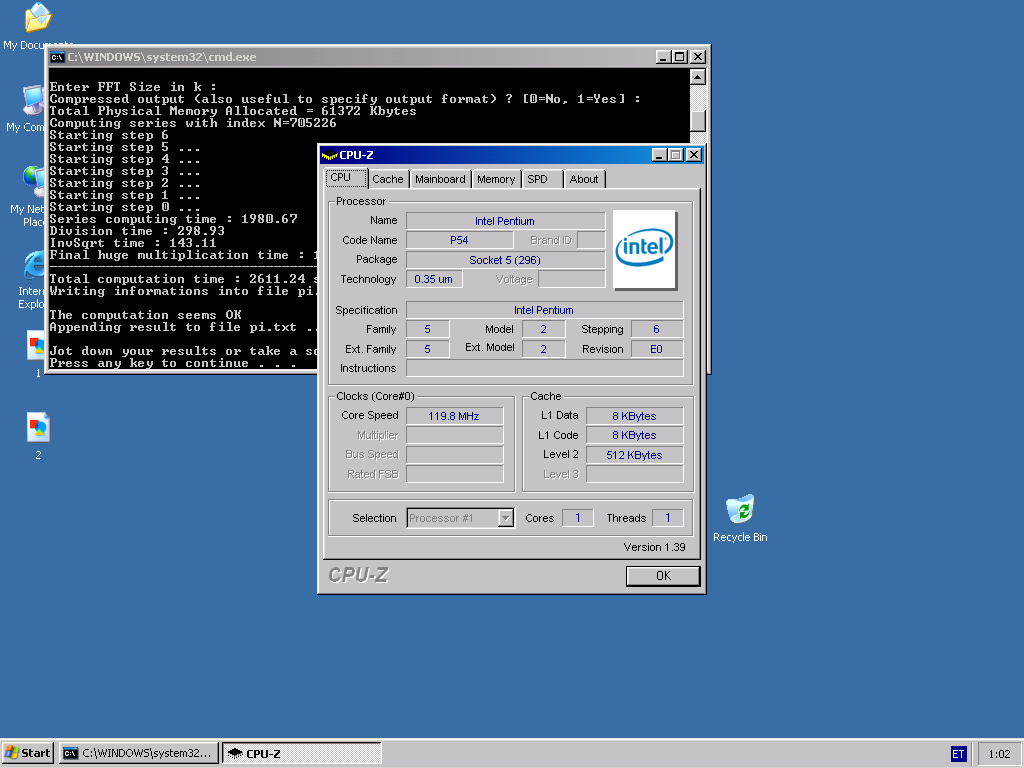This screenshot has height=768, width=1024.
Task: Click the L1 Data value 8 KBytes
Action: click(635, 416)
